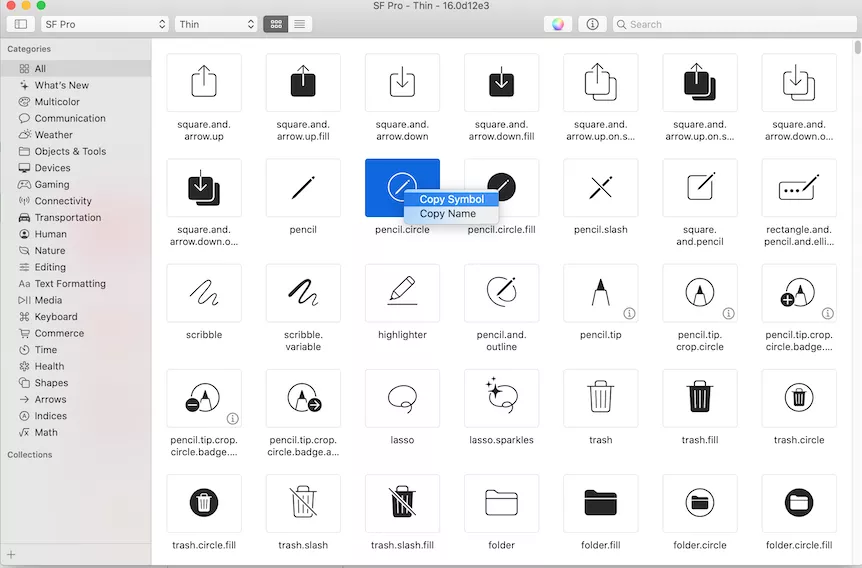The image size is (862, 568).
Task: Add a new collection with plus button
Action: click(x=11, y=554)
